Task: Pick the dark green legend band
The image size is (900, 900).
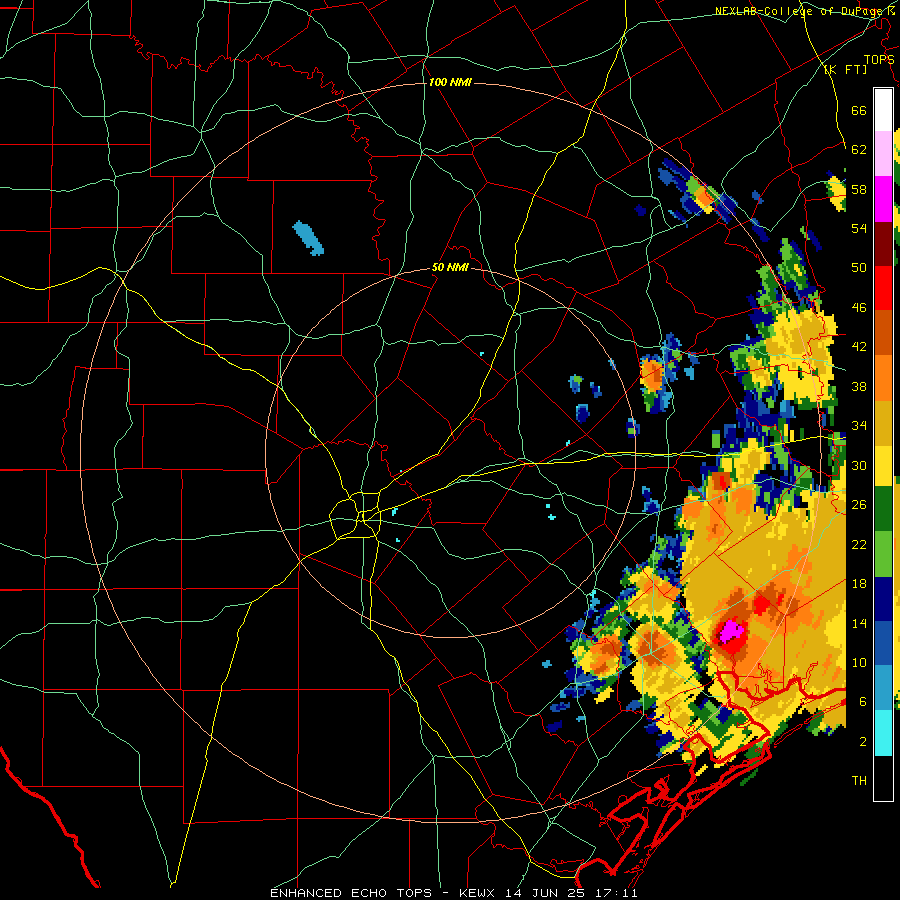Action: (x=883, y=509)
